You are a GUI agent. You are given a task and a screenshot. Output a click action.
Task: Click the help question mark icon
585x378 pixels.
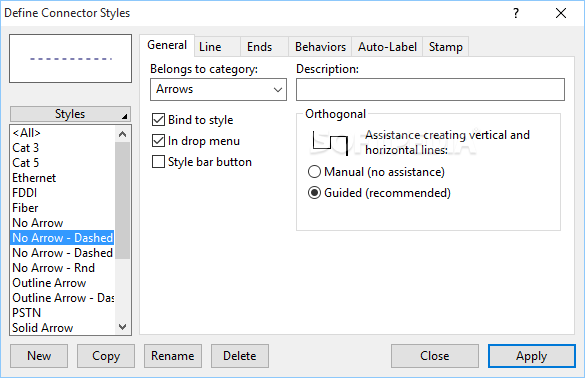pos(516,13)
